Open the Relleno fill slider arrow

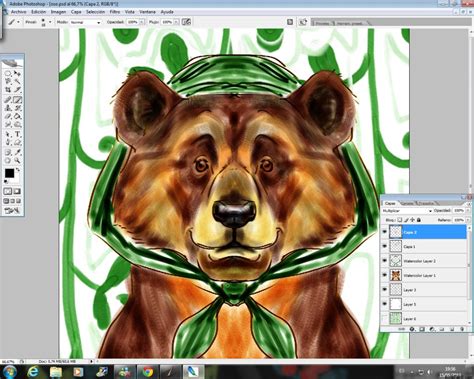point(468,220)
